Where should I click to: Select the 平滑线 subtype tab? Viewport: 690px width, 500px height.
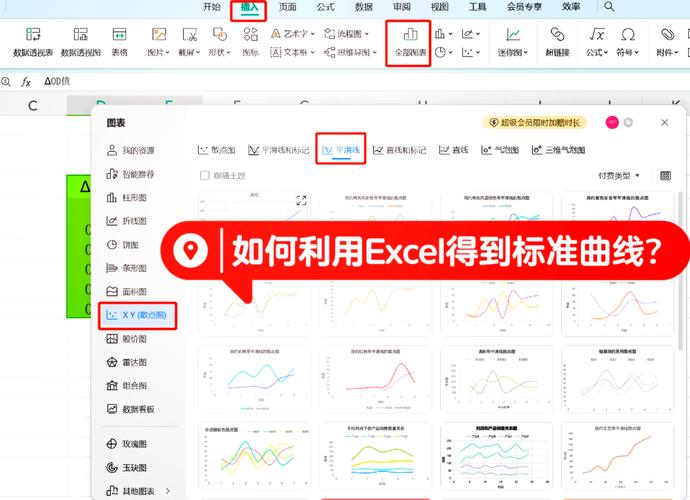pyautogui.click(x=341, y=150)
